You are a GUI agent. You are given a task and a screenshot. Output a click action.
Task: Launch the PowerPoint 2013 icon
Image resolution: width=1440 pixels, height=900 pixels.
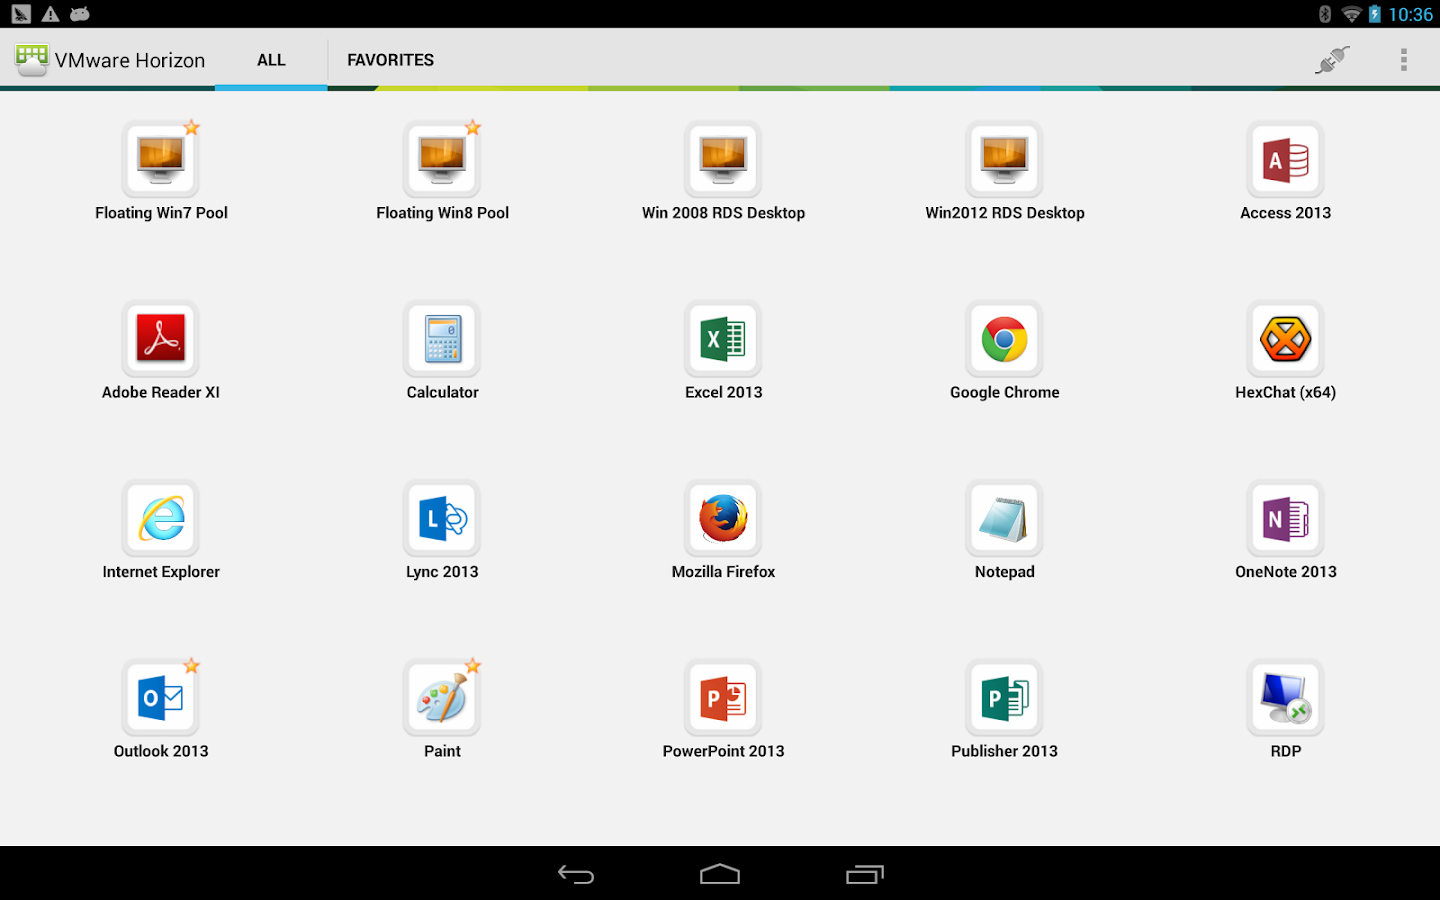[723, 698]
